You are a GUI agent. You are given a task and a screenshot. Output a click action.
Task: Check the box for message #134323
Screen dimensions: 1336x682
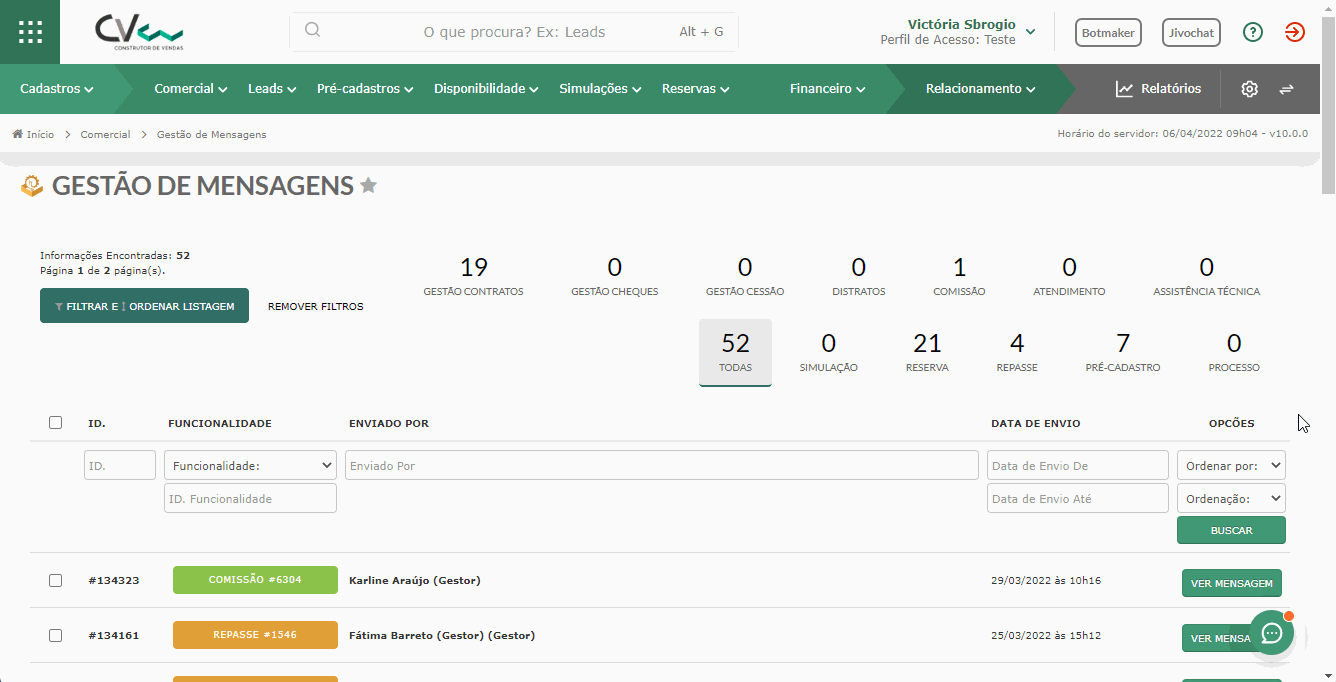coord(56,580)
